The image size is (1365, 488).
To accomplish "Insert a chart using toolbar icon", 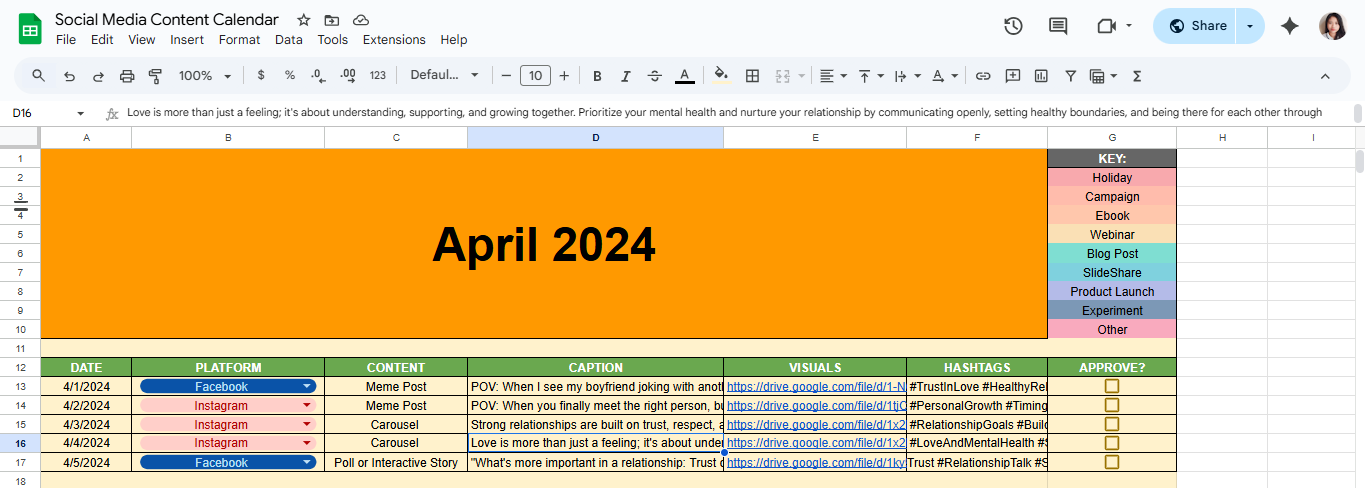I will [1041, 76].
